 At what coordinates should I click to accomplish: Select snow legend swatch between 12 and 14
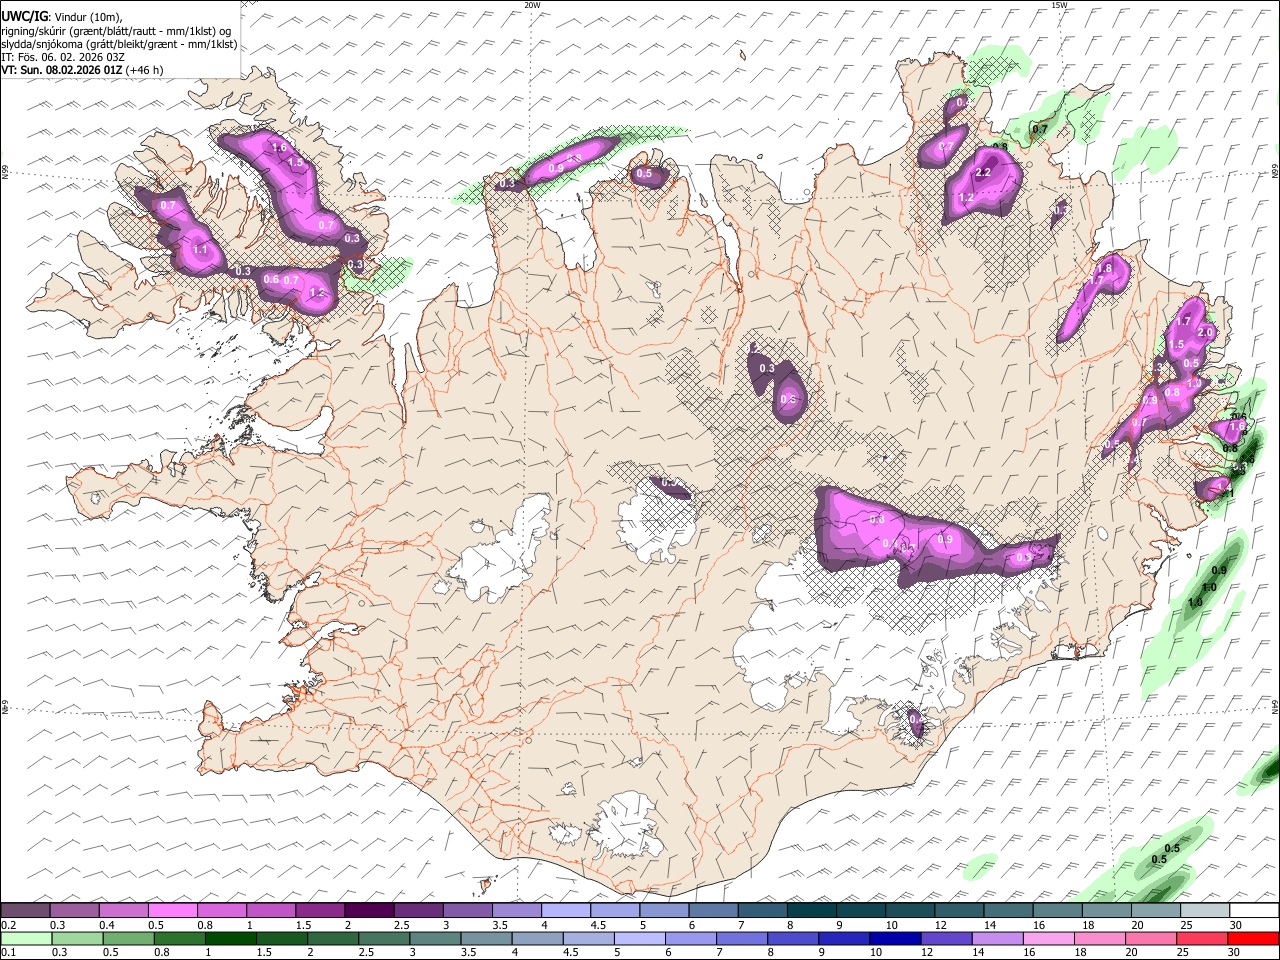[959, 910]
